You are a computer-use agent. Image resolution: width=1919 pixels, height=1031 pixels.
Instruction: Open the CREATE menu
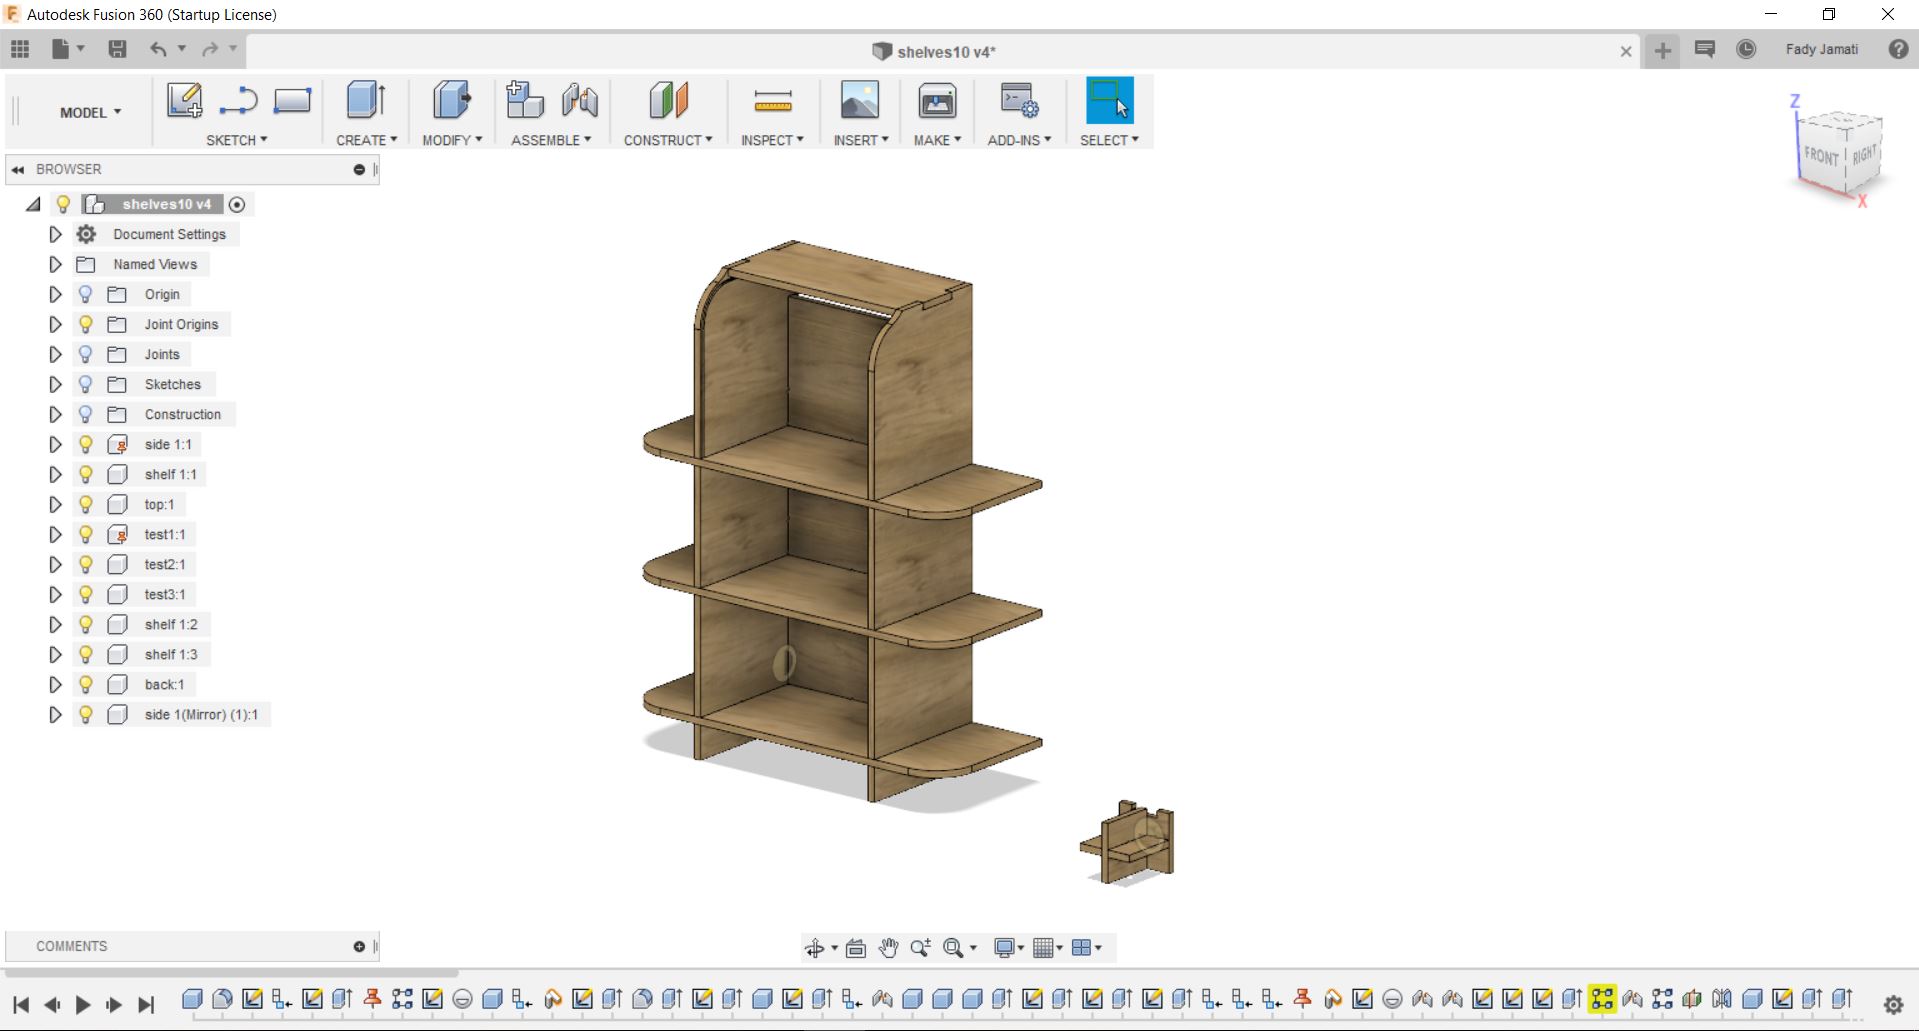click(x=366, y=140)
